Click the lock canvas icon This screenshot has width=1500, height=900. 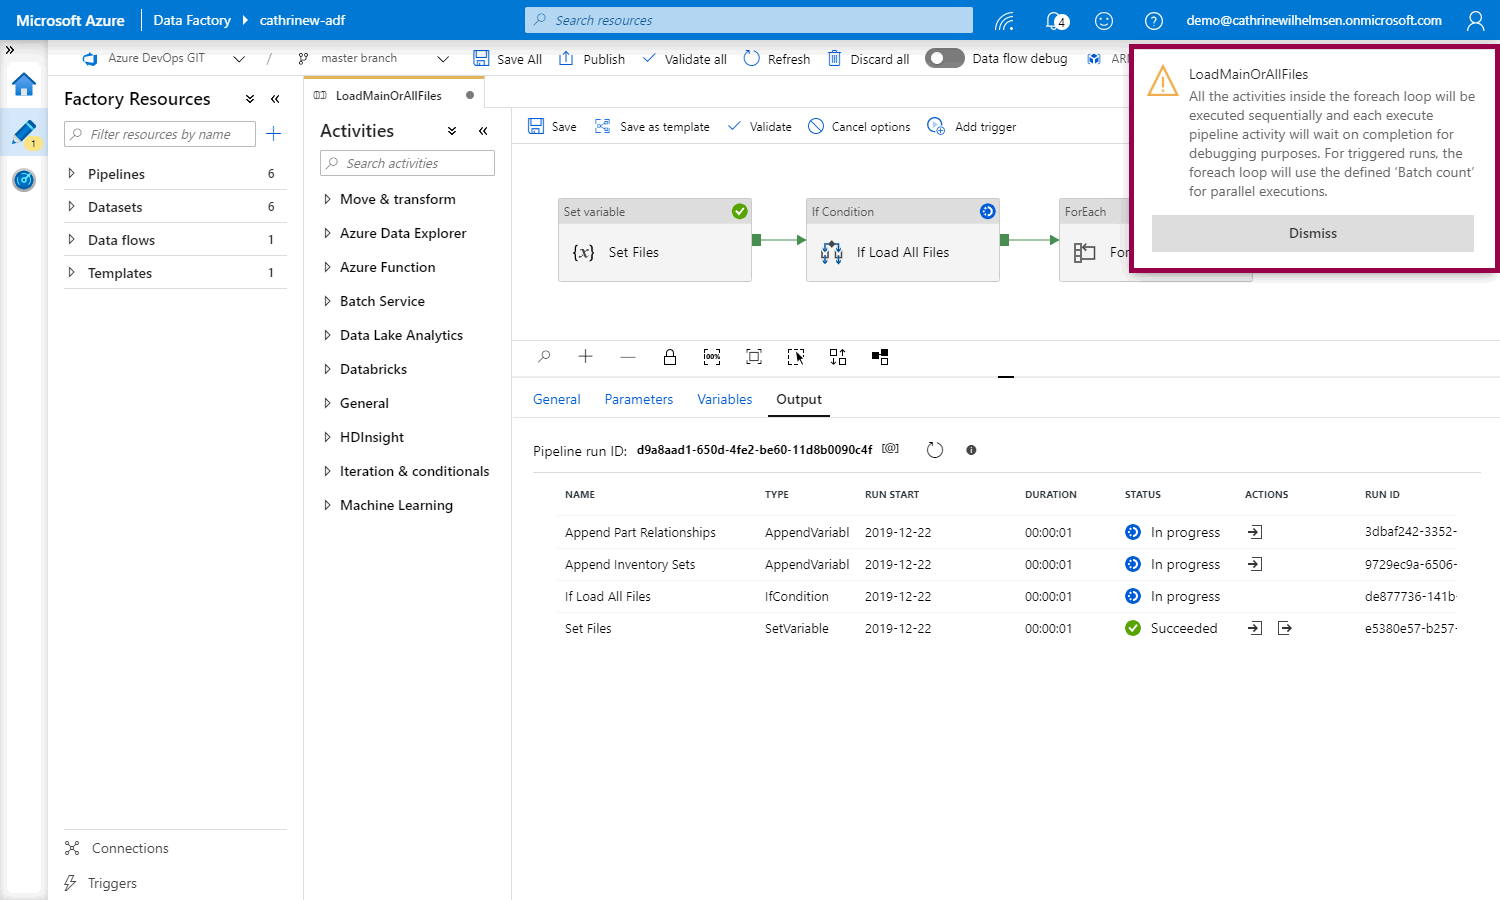(670, 357)
